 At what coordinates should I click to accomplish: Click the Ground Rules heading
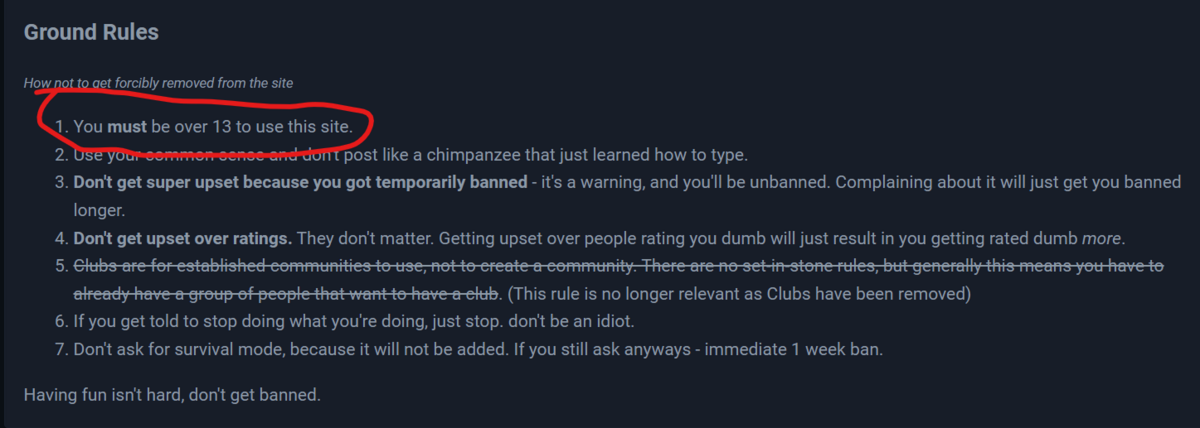(x=91, y=32)
